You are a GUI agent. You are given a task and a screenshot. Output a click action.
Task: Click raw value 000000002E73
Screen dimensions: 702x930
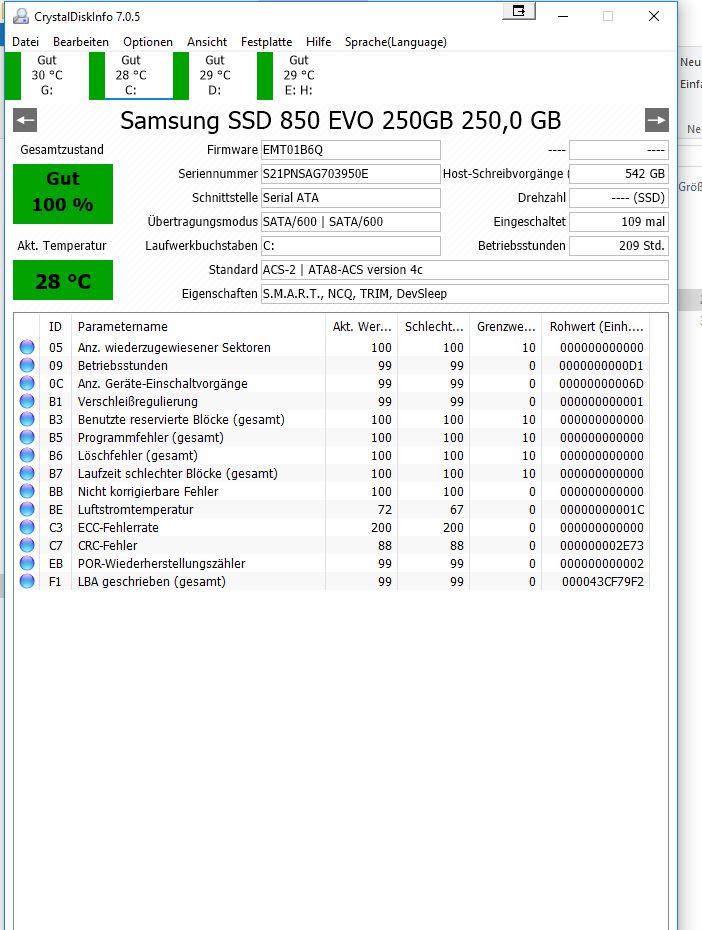pos(602,546)
